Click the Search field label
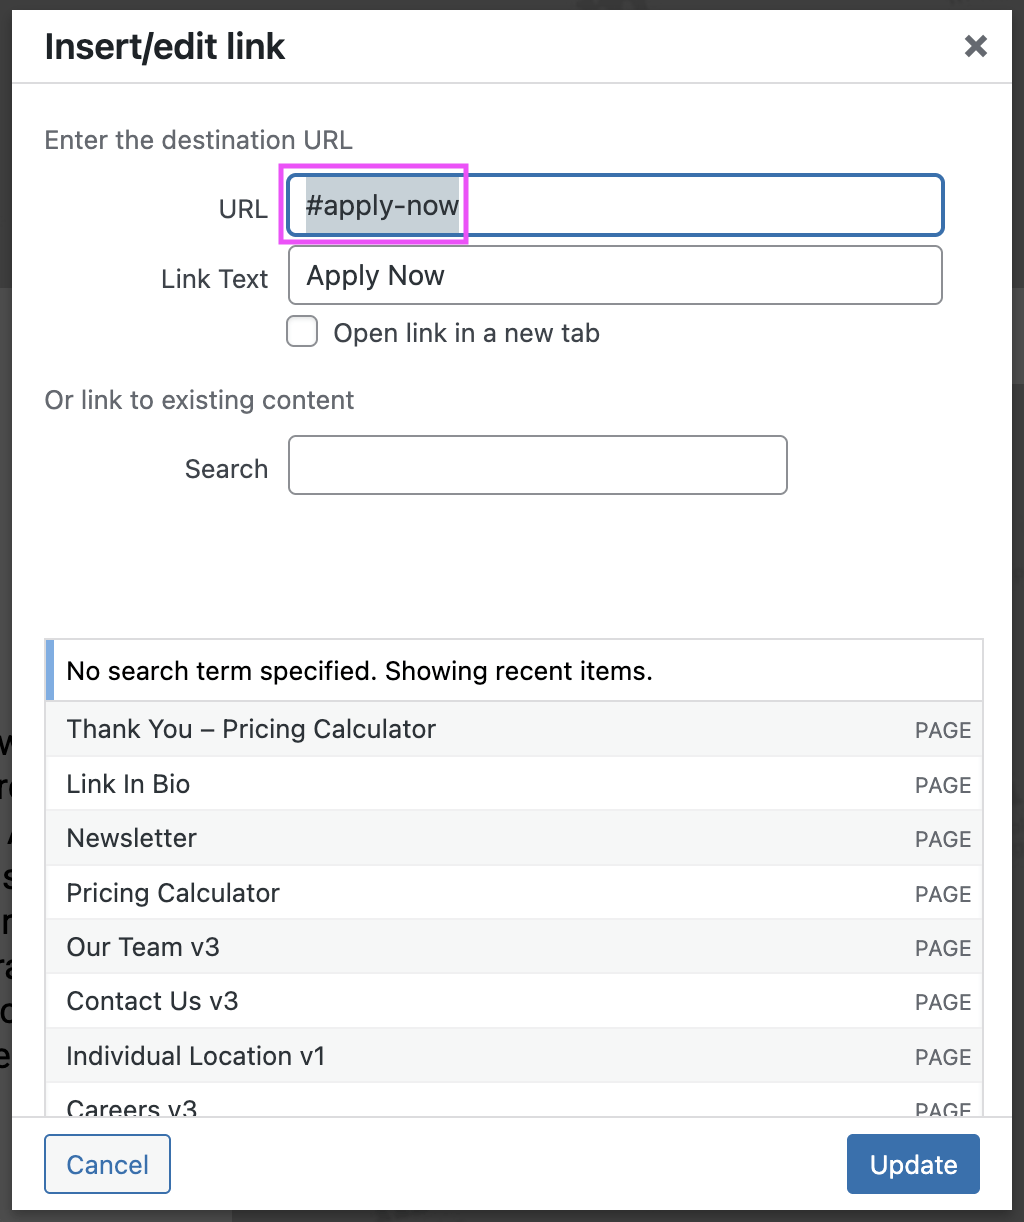 [x=226, y=469]
